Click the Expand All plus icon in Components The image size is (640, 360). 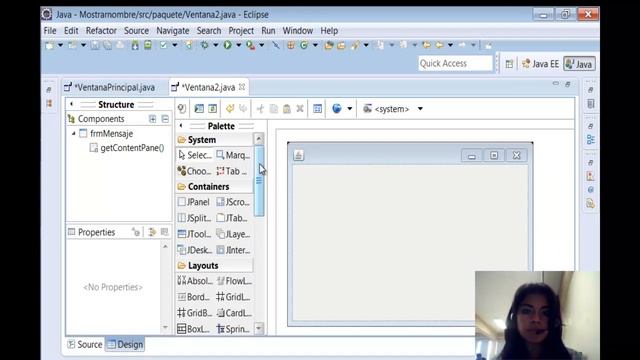(152, 119)
